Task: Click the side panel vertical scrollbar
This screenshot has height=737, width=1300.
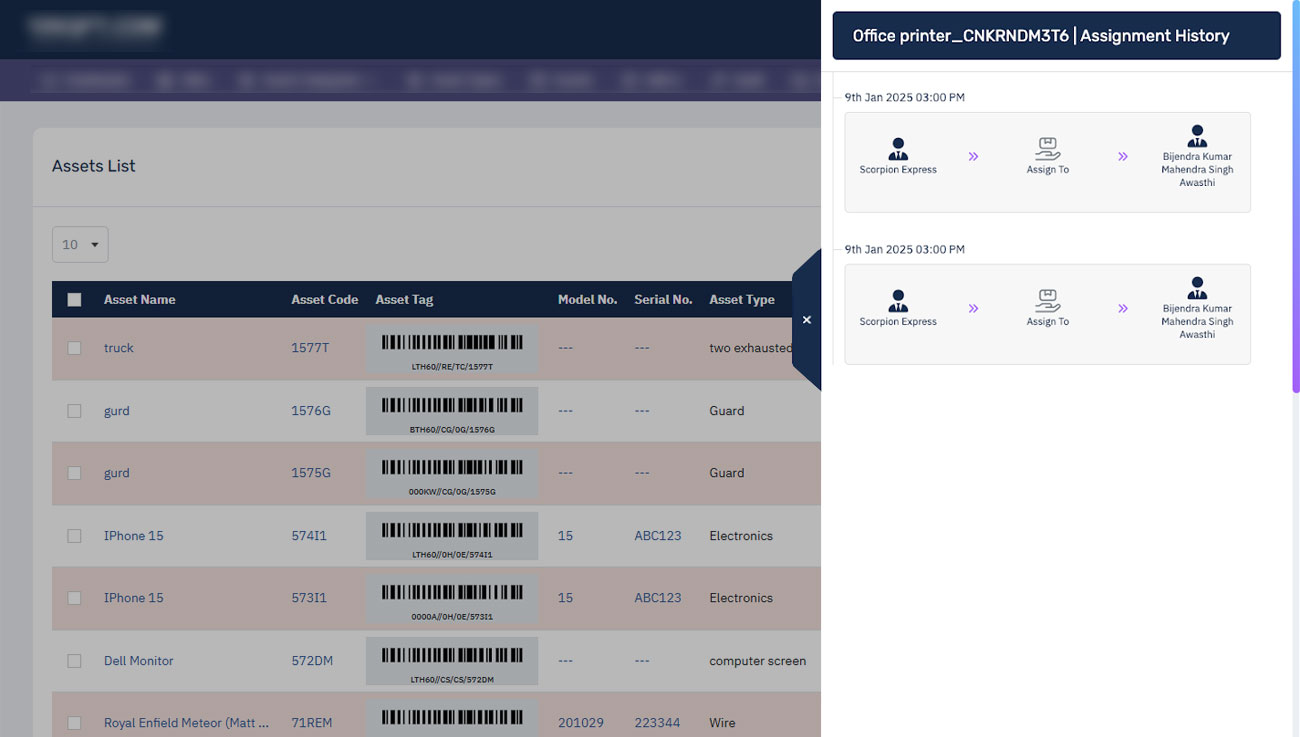Action: (1295, 200)
